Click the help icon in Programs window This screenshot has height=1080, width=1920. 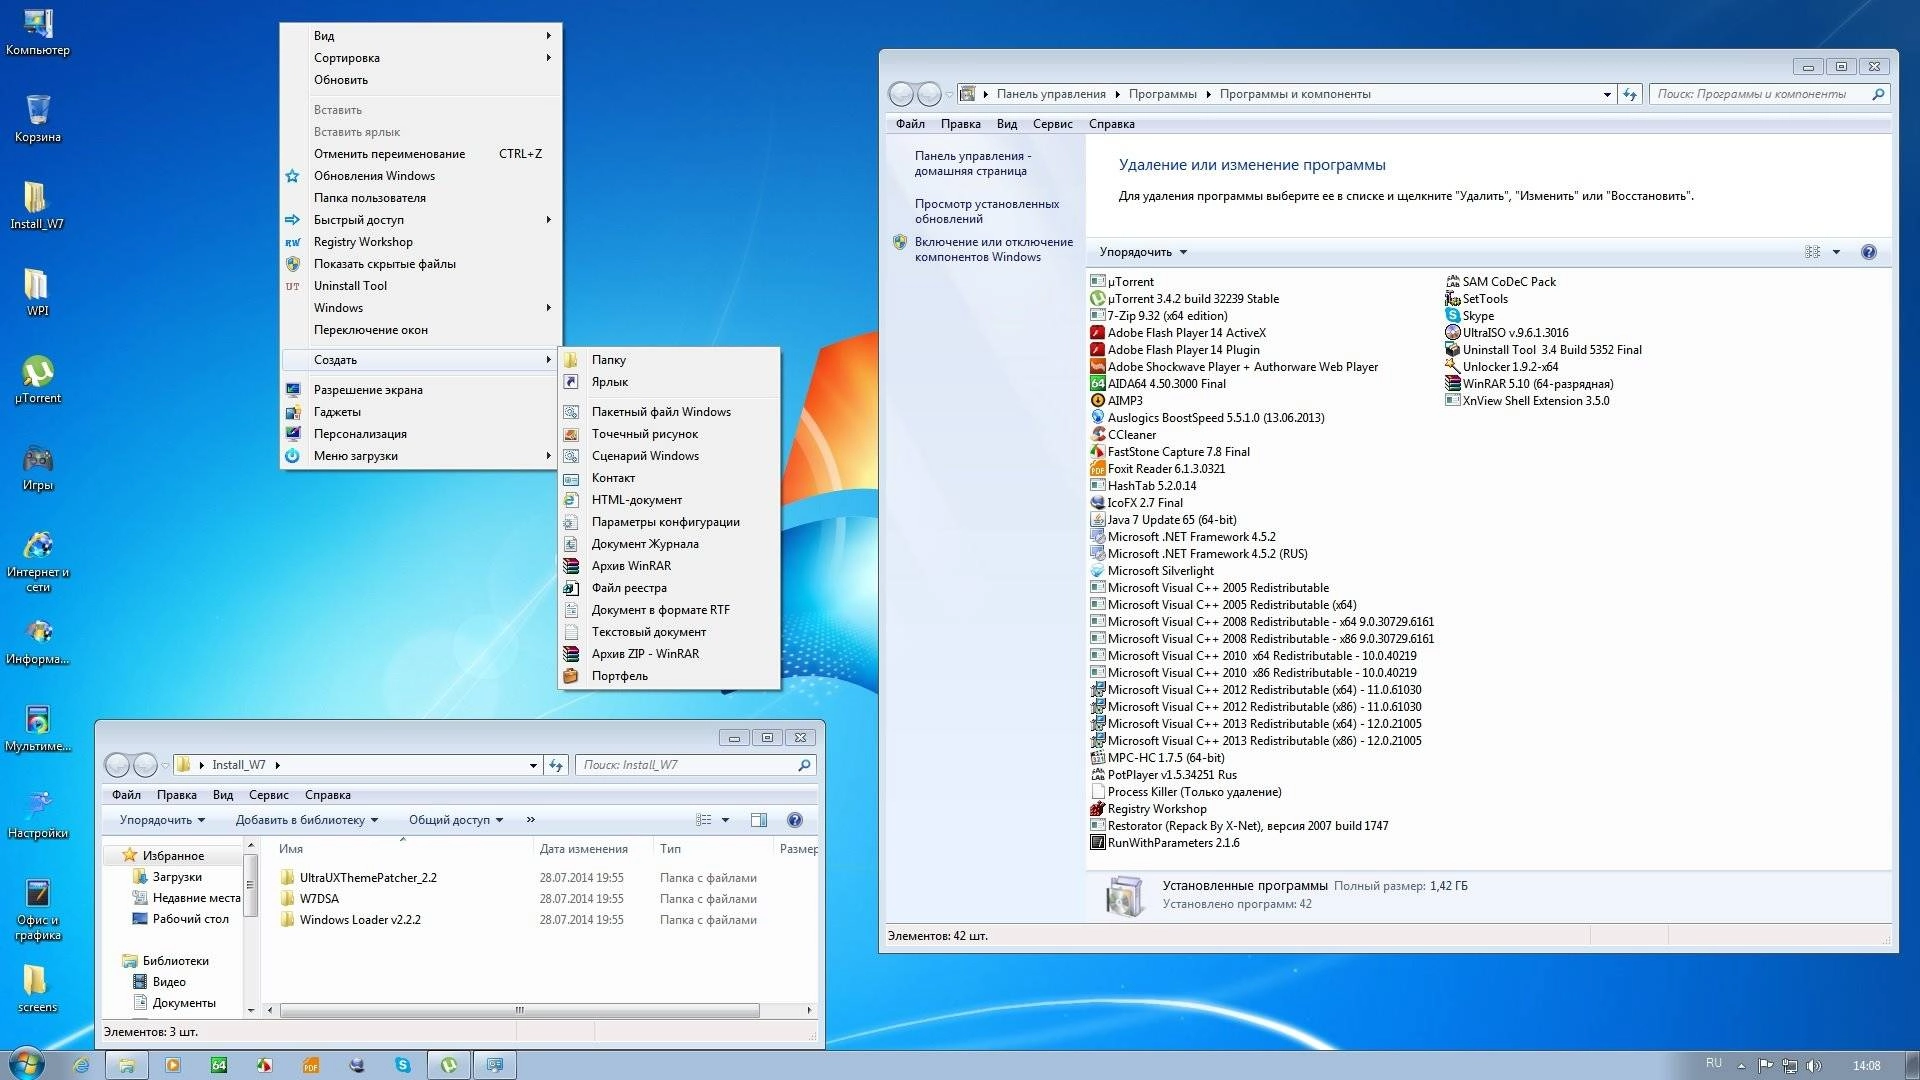(x=1868, y=252)
